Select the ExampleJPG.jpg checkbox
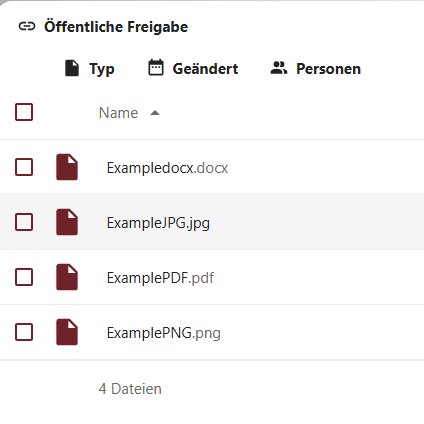Screen dimensions: 424x424 [24, 222]
